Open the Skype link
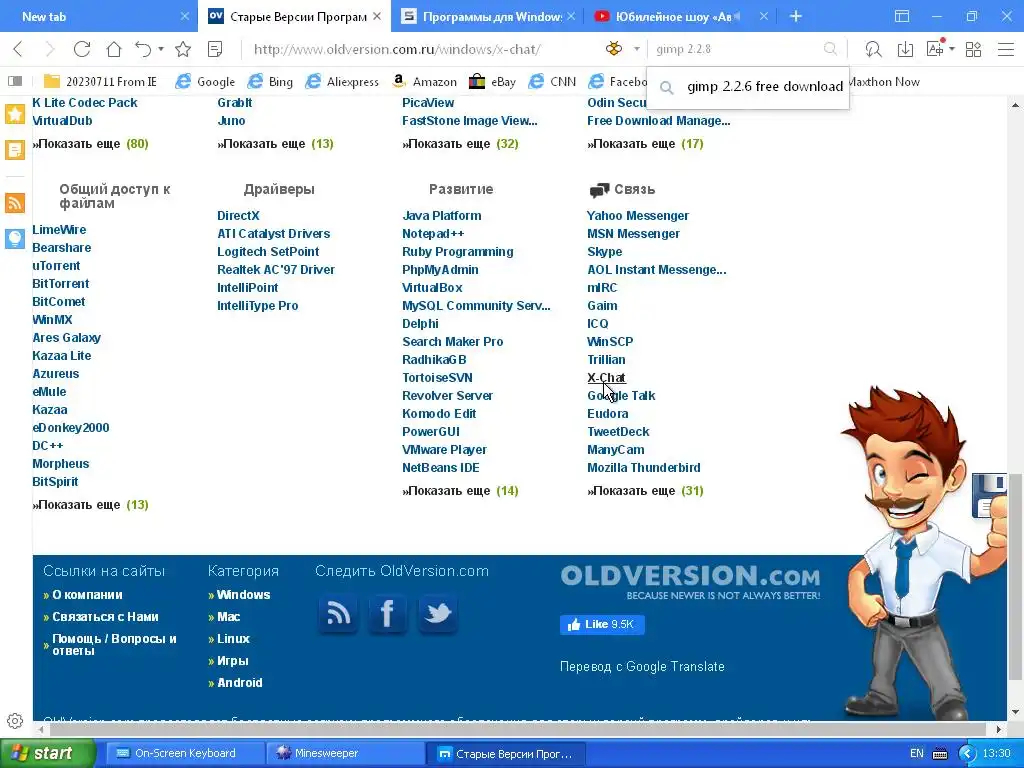The image size is (1024, 768). coord(604,252)
